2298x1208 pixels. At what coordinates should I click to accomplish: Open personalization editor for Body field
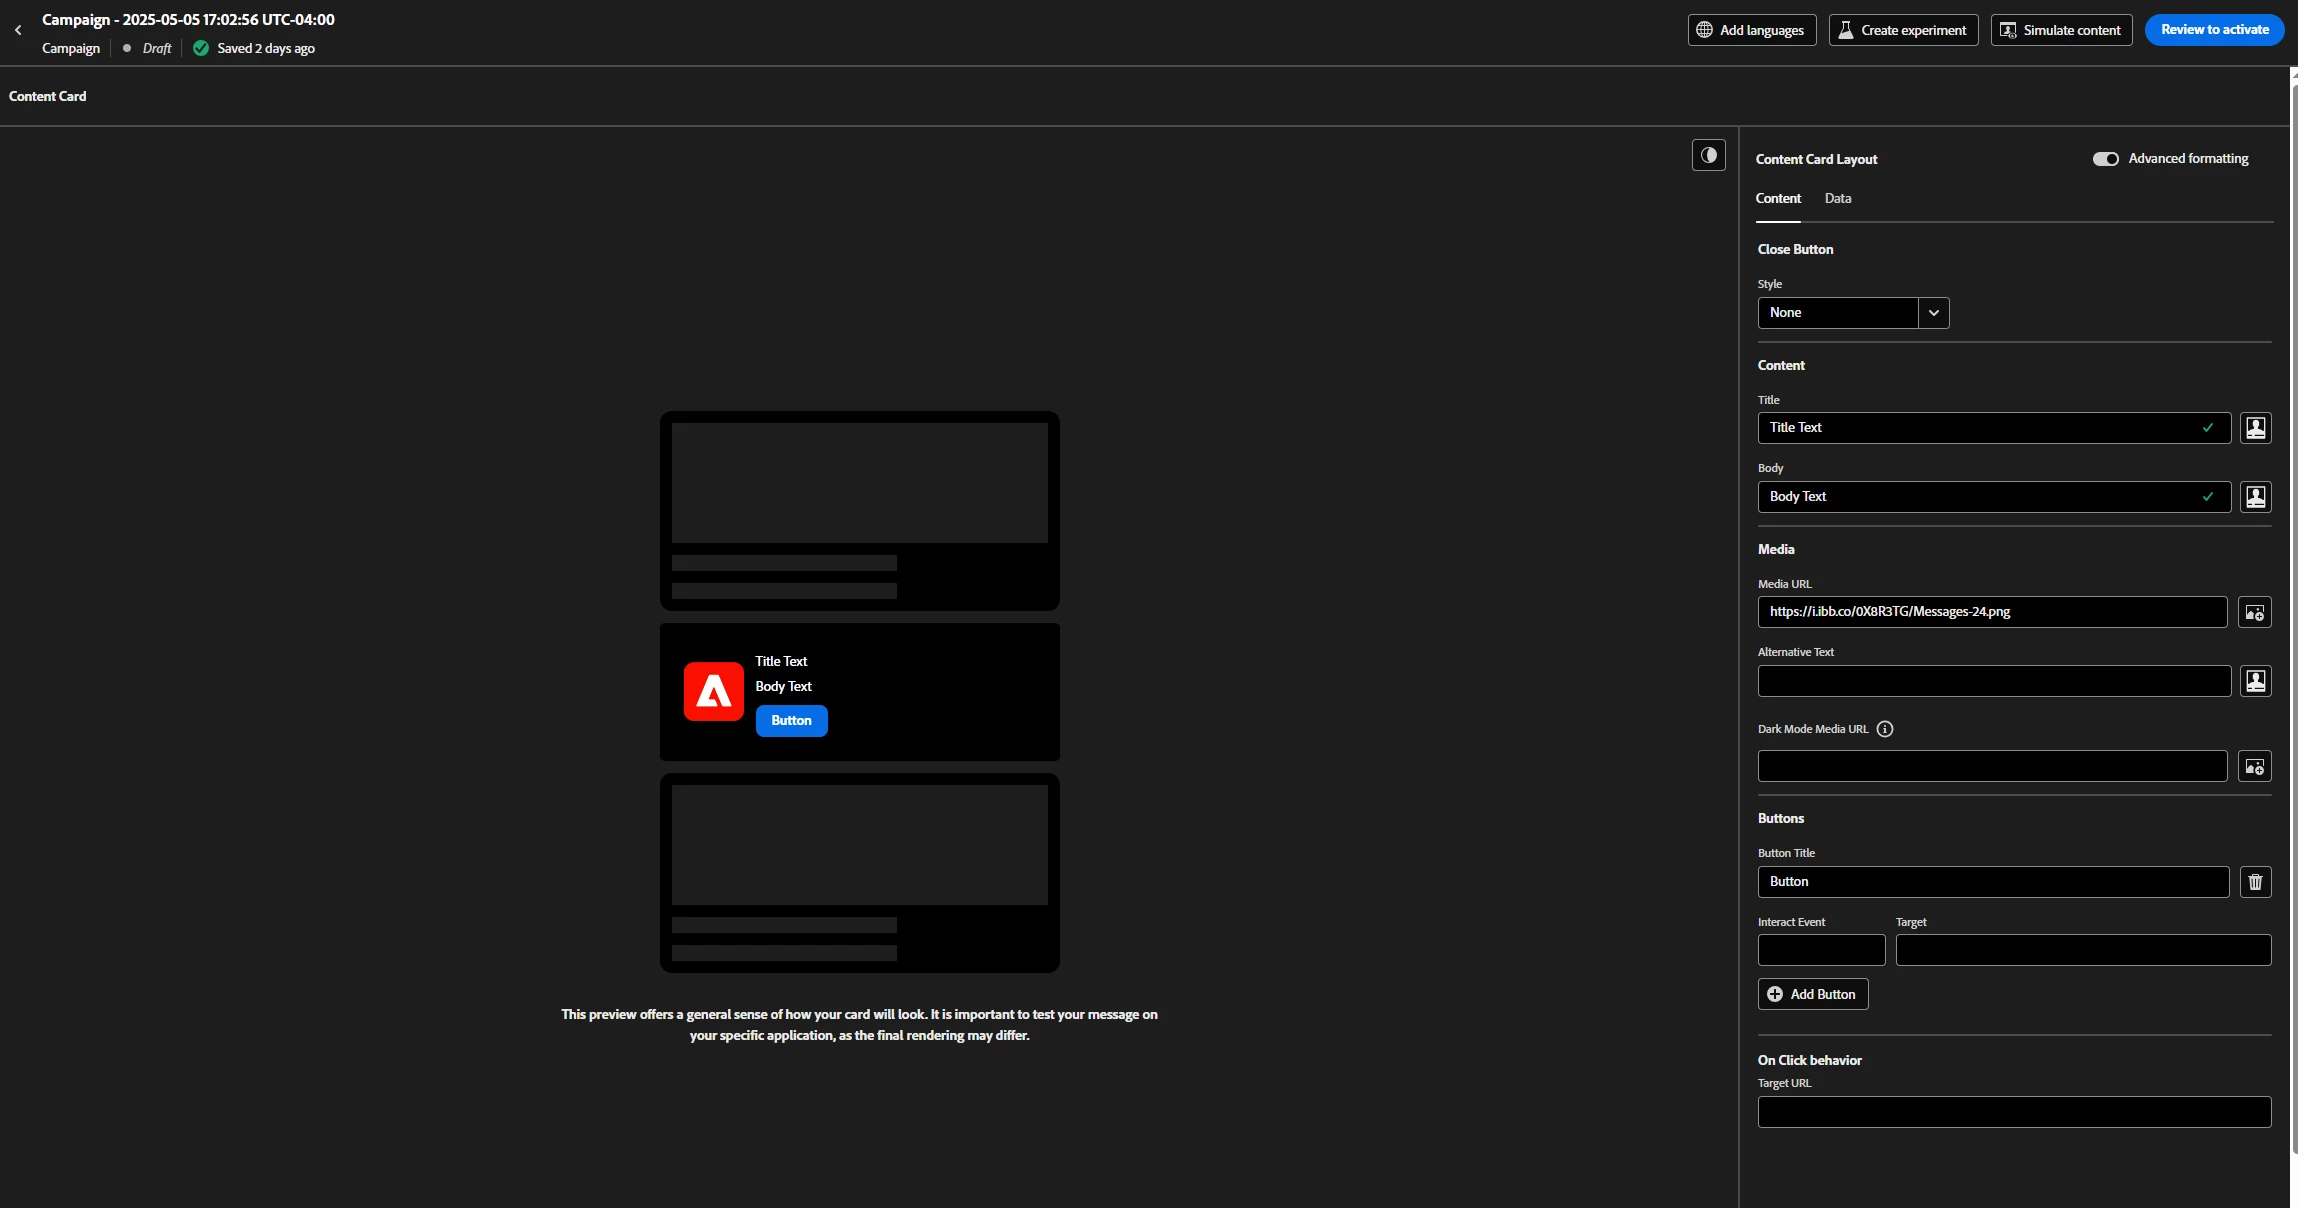pyautogui.click(x=2255, y=497)
